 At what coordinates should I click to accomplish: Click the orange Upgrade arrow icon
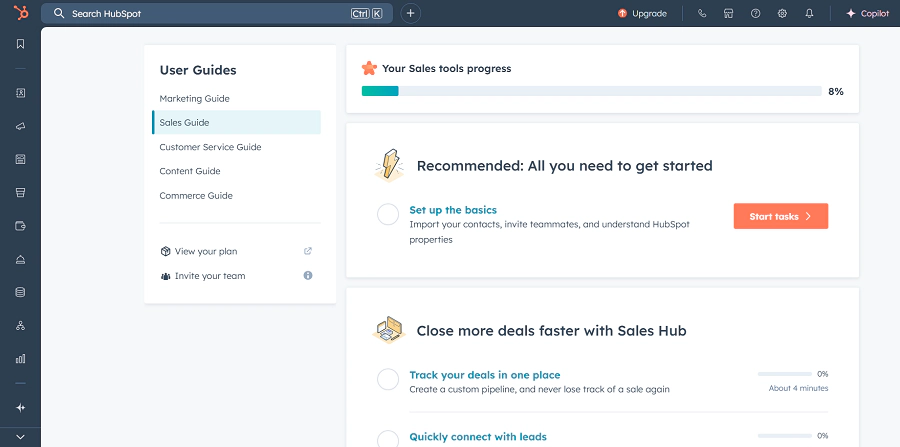(x=622, y=13)
